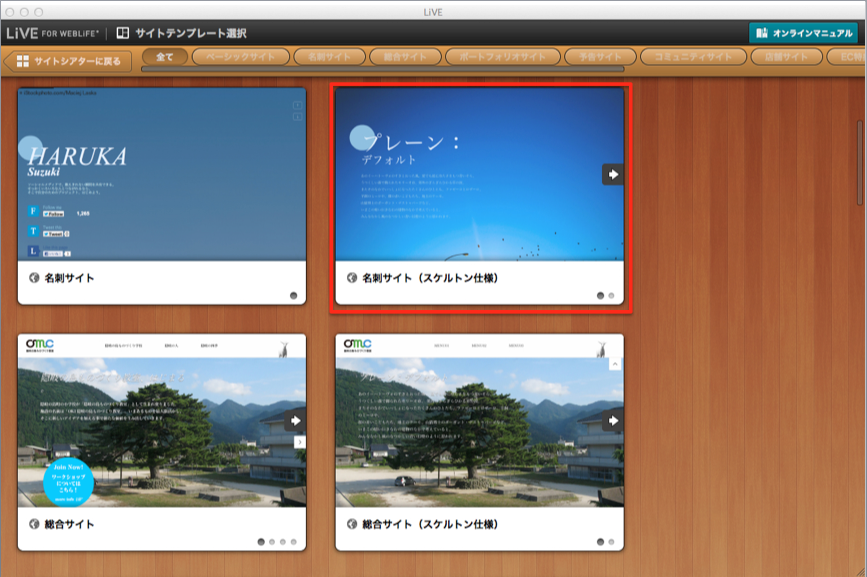Select first page dot on 総合サイト（スケルトン仕様） card
Viewport: 867px width, 577px height.
coord(600,542)
